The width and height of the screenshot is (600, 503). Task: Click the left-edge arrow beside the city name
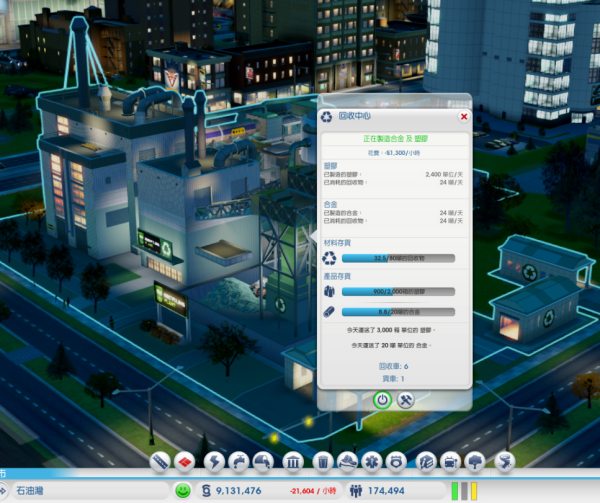[x=3, y=490]
